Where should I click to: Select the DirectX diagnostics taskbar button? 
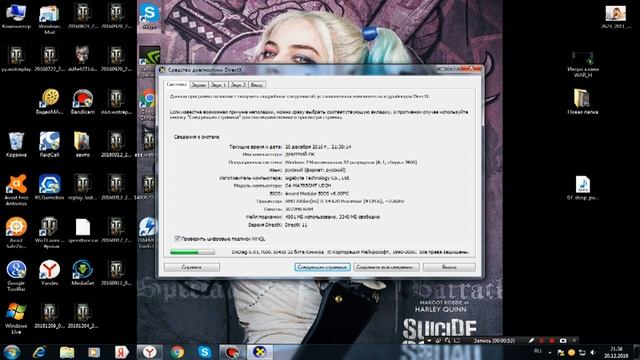pos(260,352)
